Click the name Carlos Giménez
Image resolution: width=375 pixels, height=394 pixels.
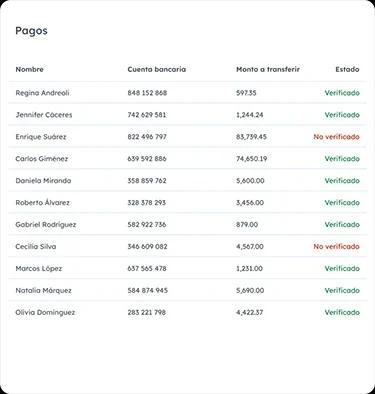42,159
